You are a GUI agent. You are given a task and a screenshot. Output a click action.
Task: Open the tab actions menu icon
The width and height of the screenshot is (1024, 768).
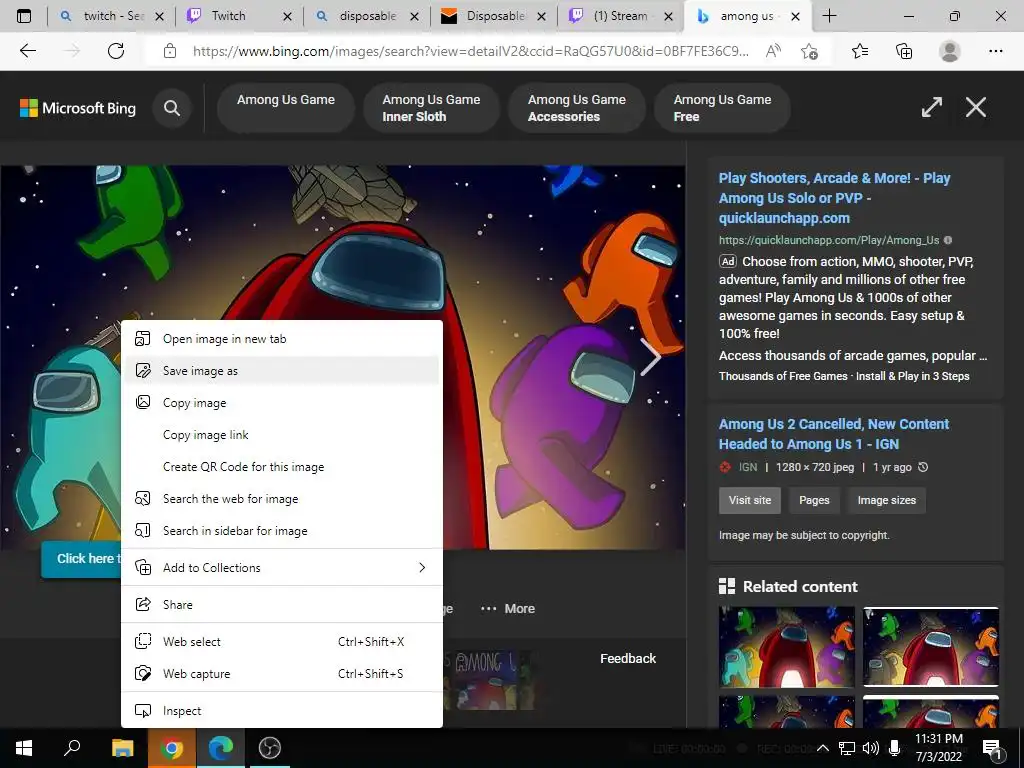tap(24, 16)
